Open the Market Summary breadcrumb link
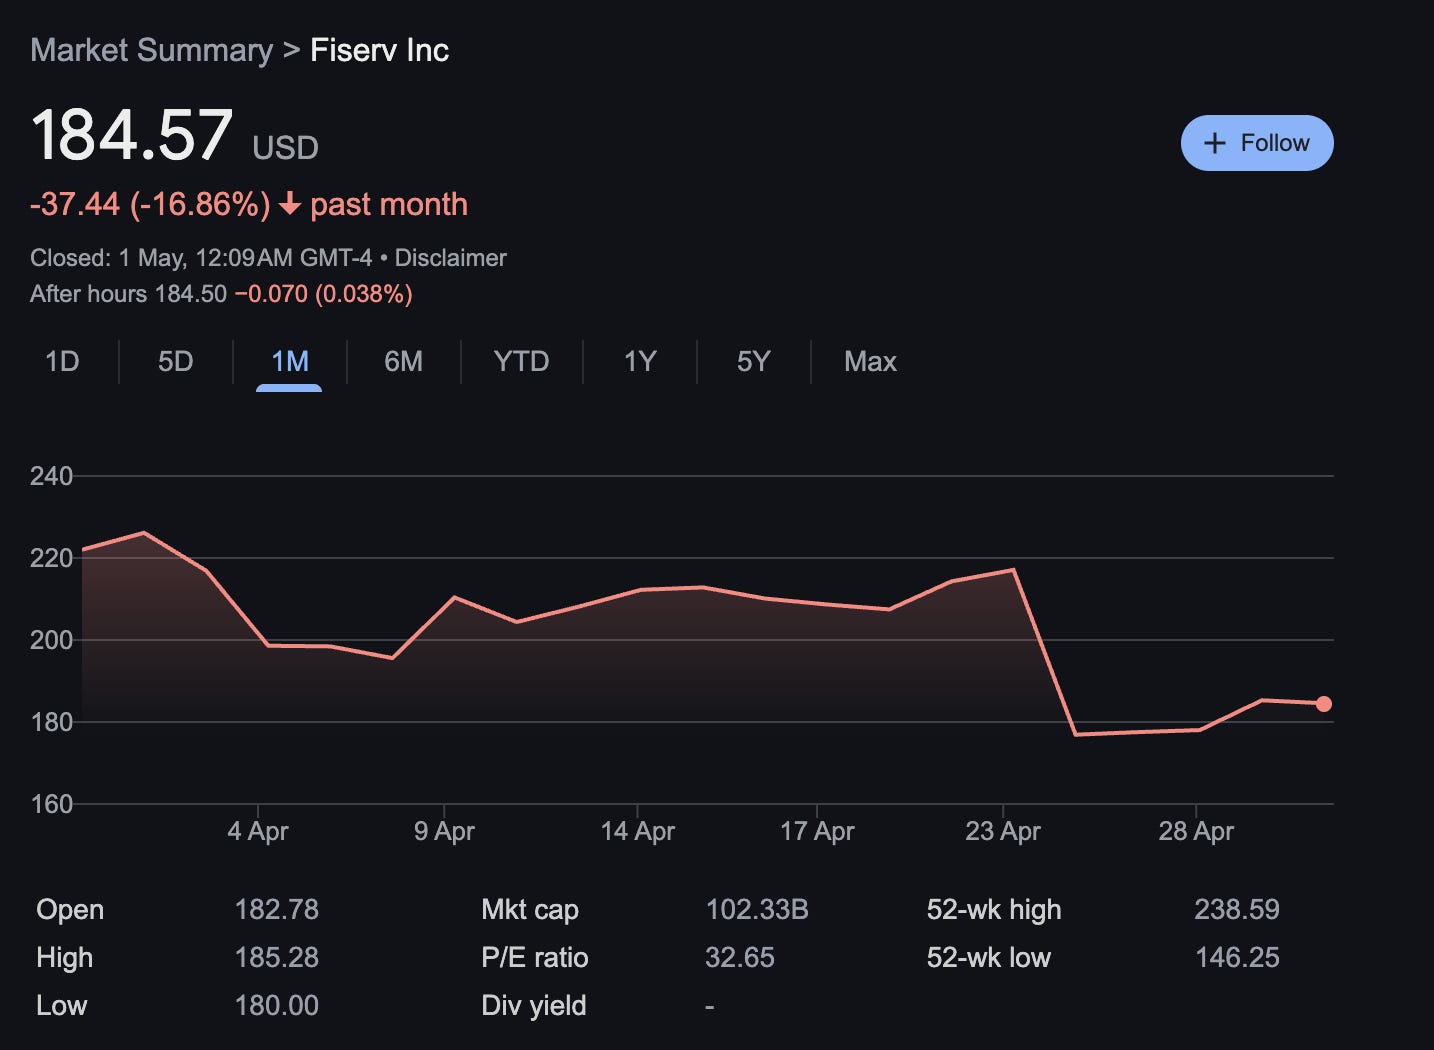The height and width of the screenshot is (1050, 1434). pyautogui.click(x=151, y=50)
